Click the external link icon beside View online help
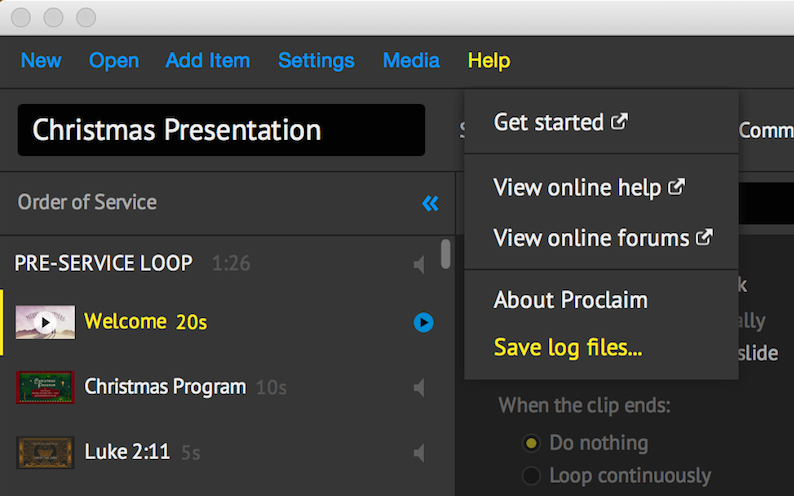794x496 pixels. coord(677,187)
